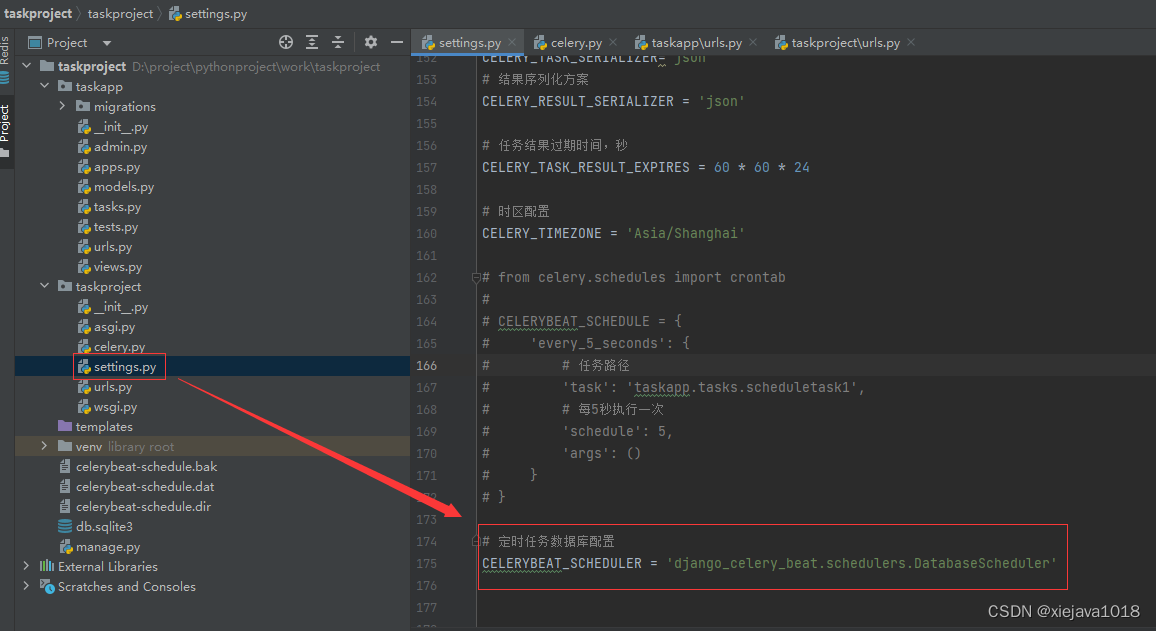The image size is (1156, 631).
Task: Open Project panel gear options
Action: (371, 42)
